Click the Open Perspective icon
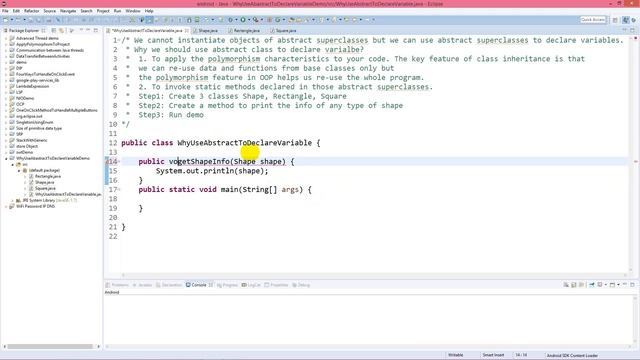This screenshot has width=640, height=360. point(615,20)
